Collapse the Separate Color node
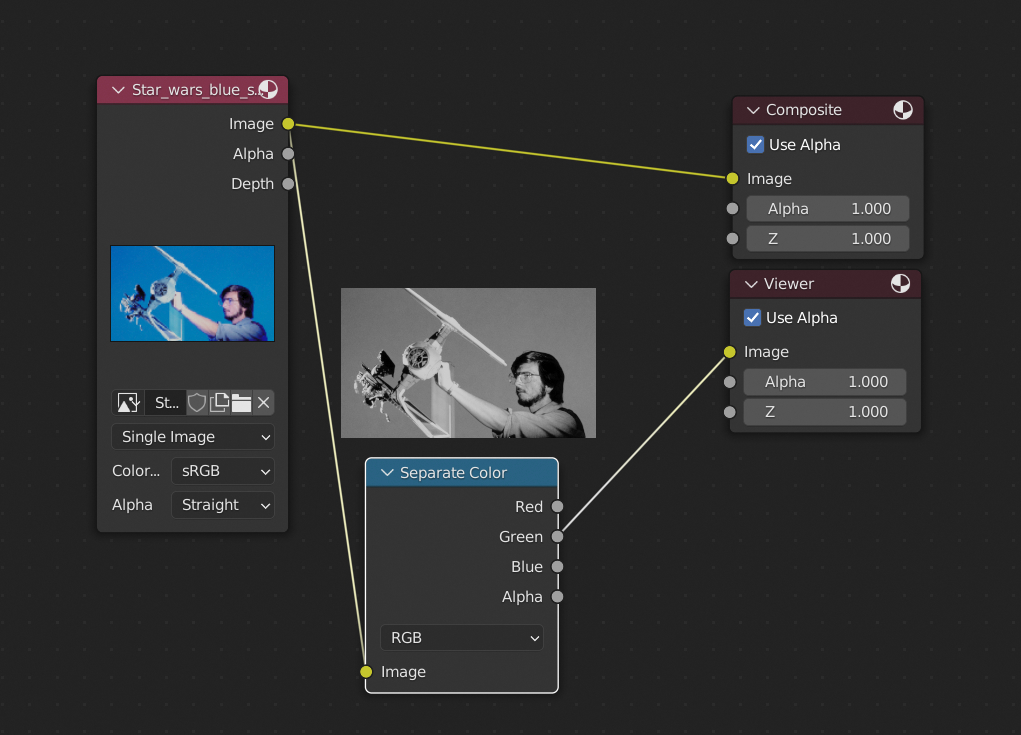This screenshot has width=1021, height=735. (388, 473)
